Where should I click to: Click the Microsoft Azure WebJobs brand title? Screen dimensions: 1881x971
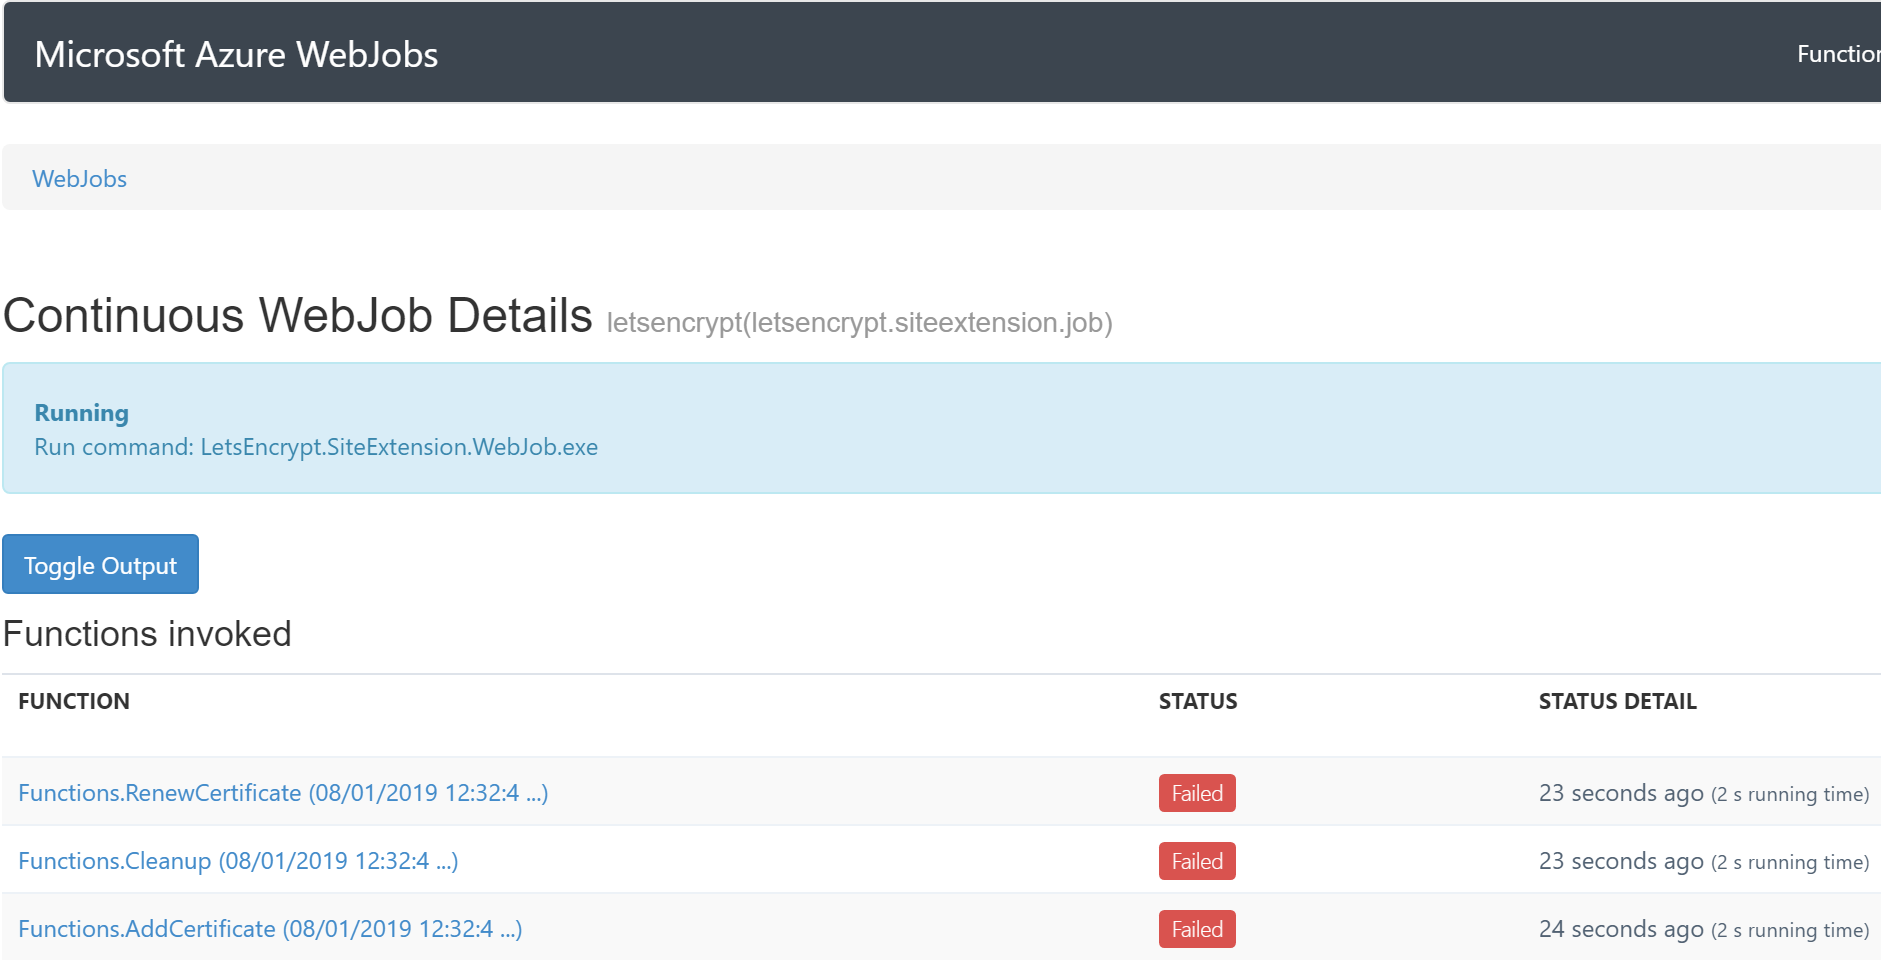tap(236, 55)
